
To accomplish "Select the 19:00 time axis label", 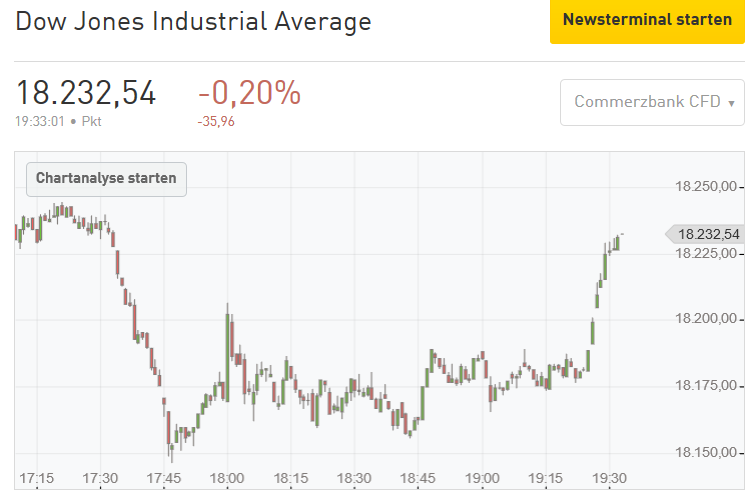I will coord(482,477).
